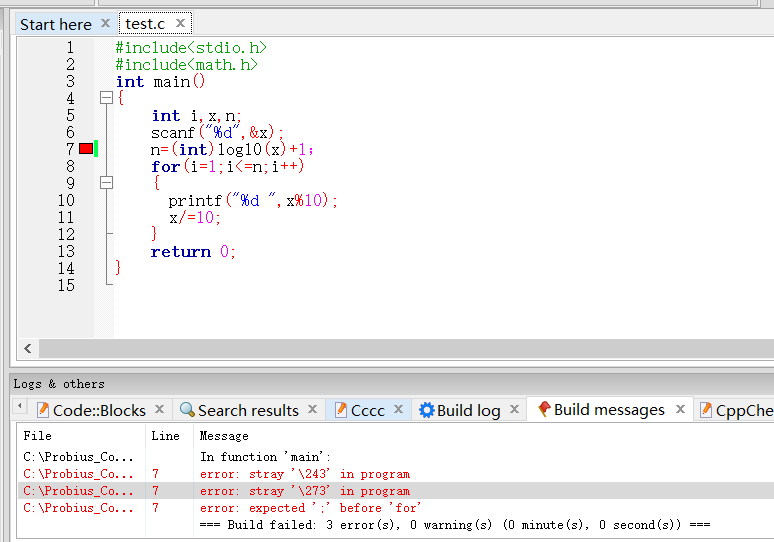Click the scanf statement on line 6
774x542 pixels.
click(217, 132)
